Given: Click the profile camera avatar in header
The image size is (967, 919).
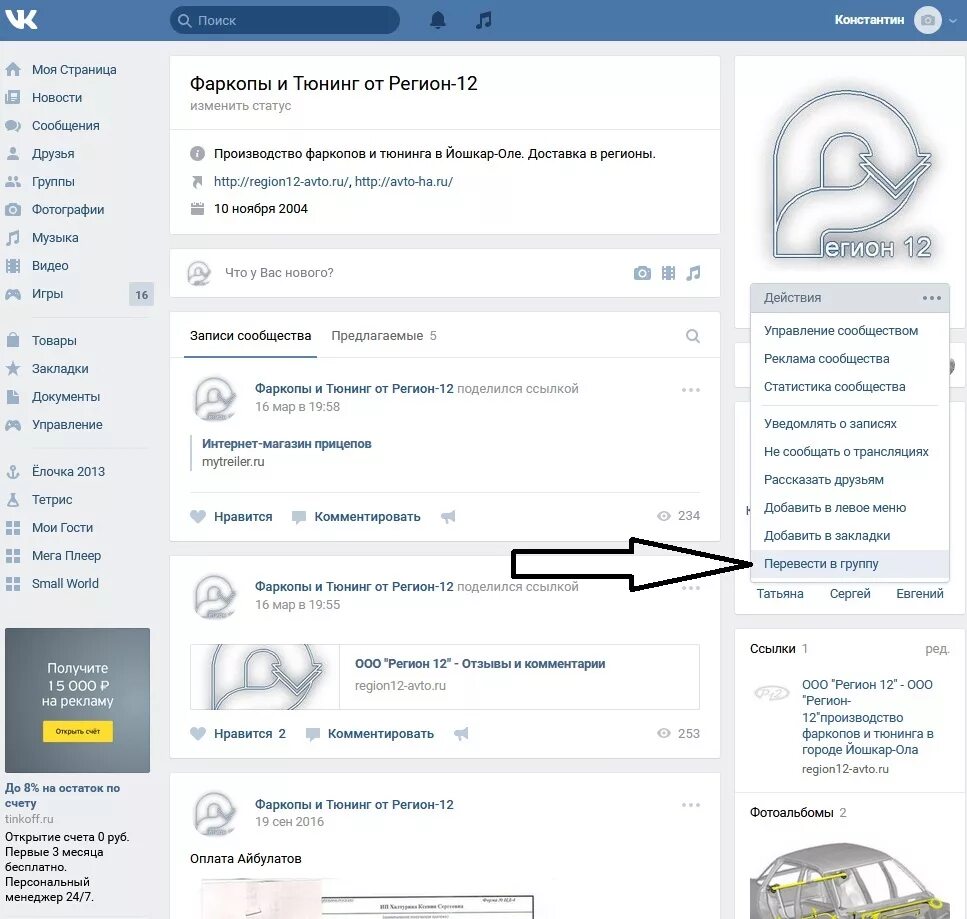Looking at the screenshot, I should coord(928,20).
